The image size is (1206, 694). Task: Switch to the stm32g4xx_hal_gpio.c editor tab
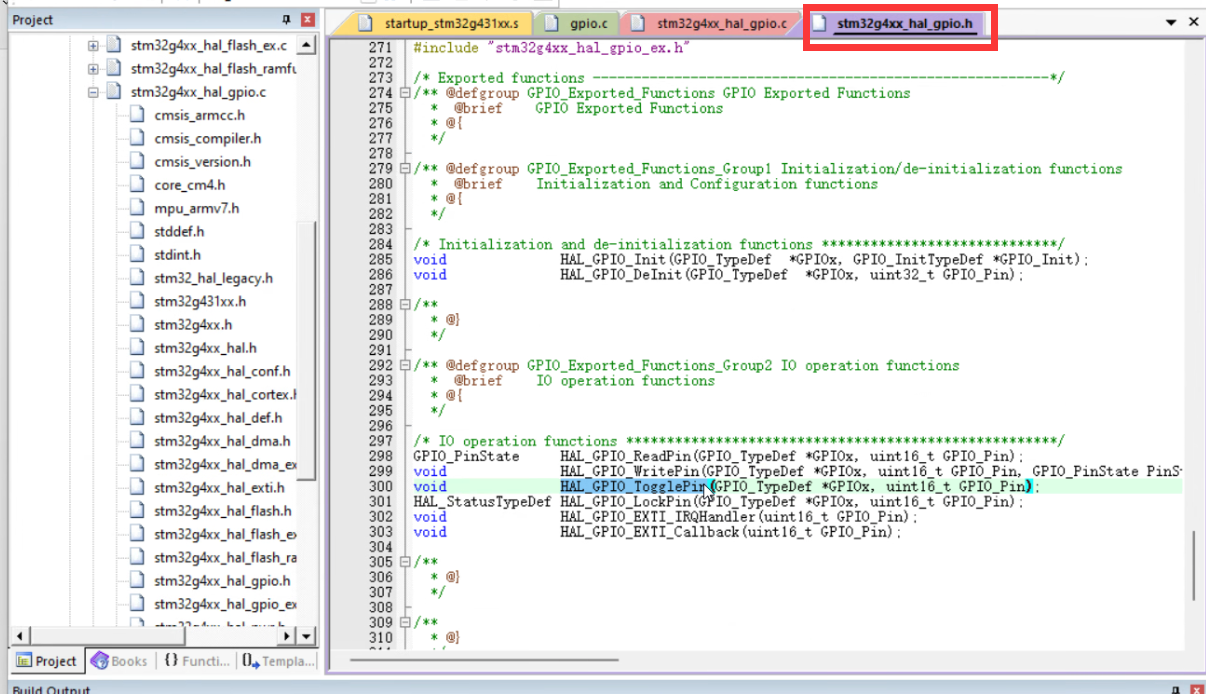[x=720, y=23]
